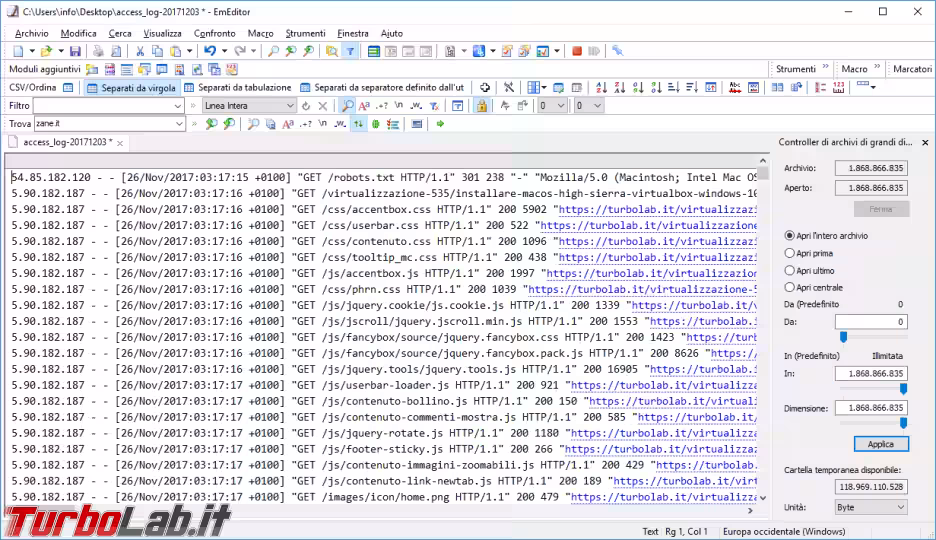Click the Save file icon
The width and height of the screenshot is (936, 540).
[x=75, y=51]
